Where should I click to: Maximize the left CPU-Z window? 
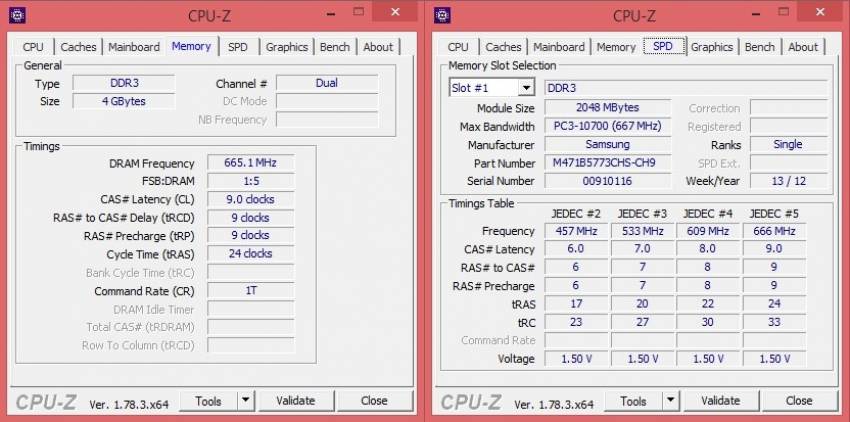click(x=358, y=11)
